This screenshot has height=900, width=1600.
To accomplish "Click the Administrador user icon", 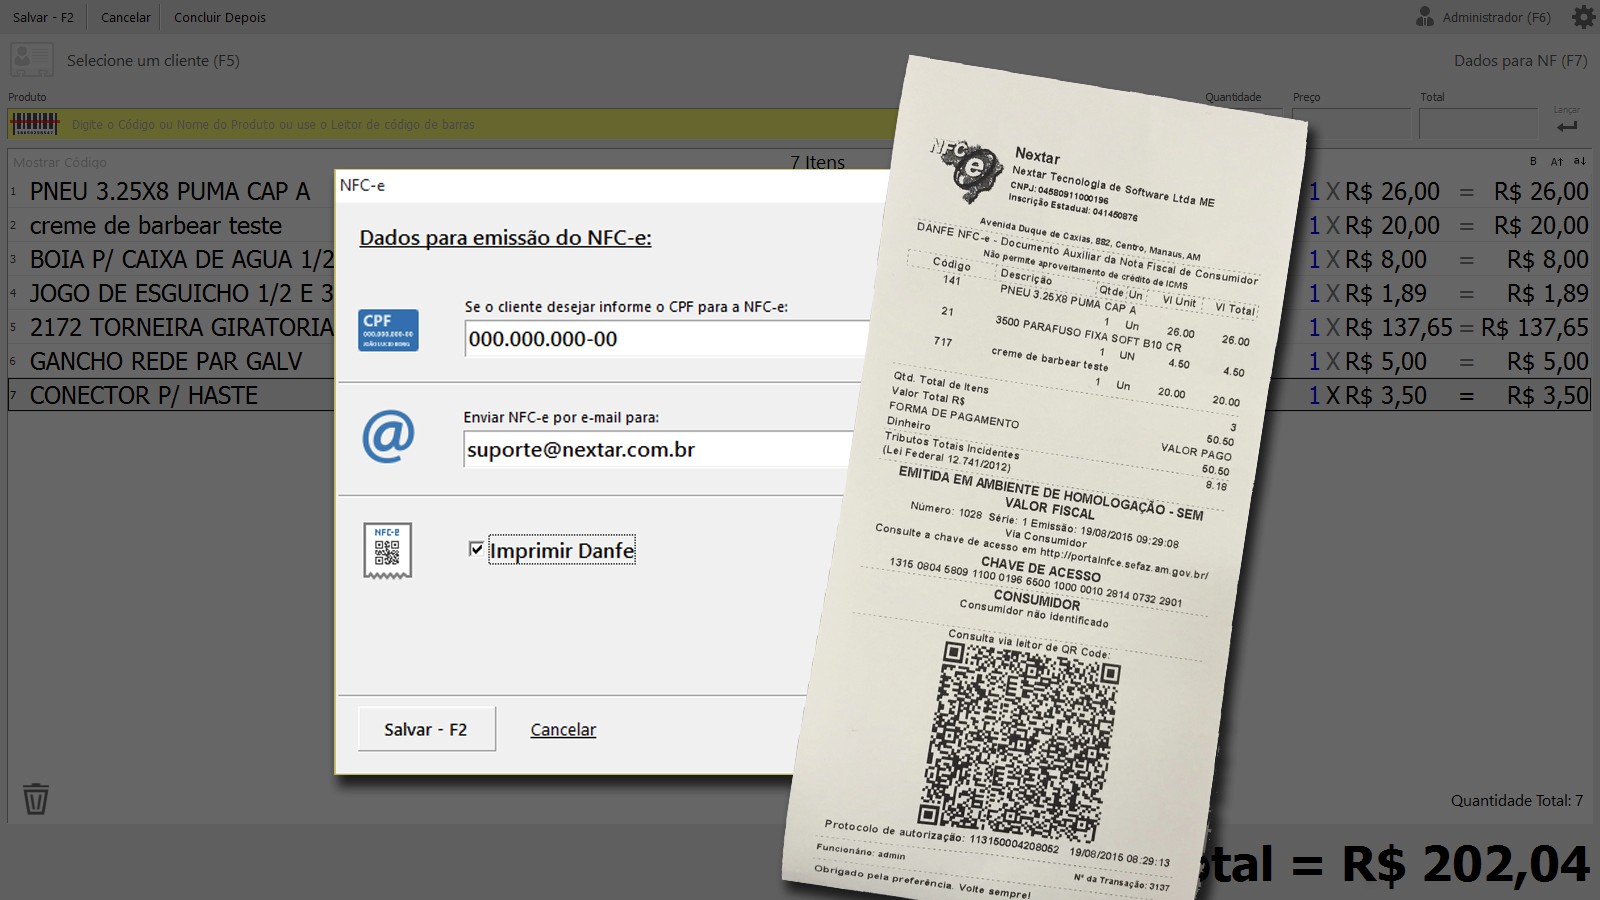I will click(x=1425, y=17).
